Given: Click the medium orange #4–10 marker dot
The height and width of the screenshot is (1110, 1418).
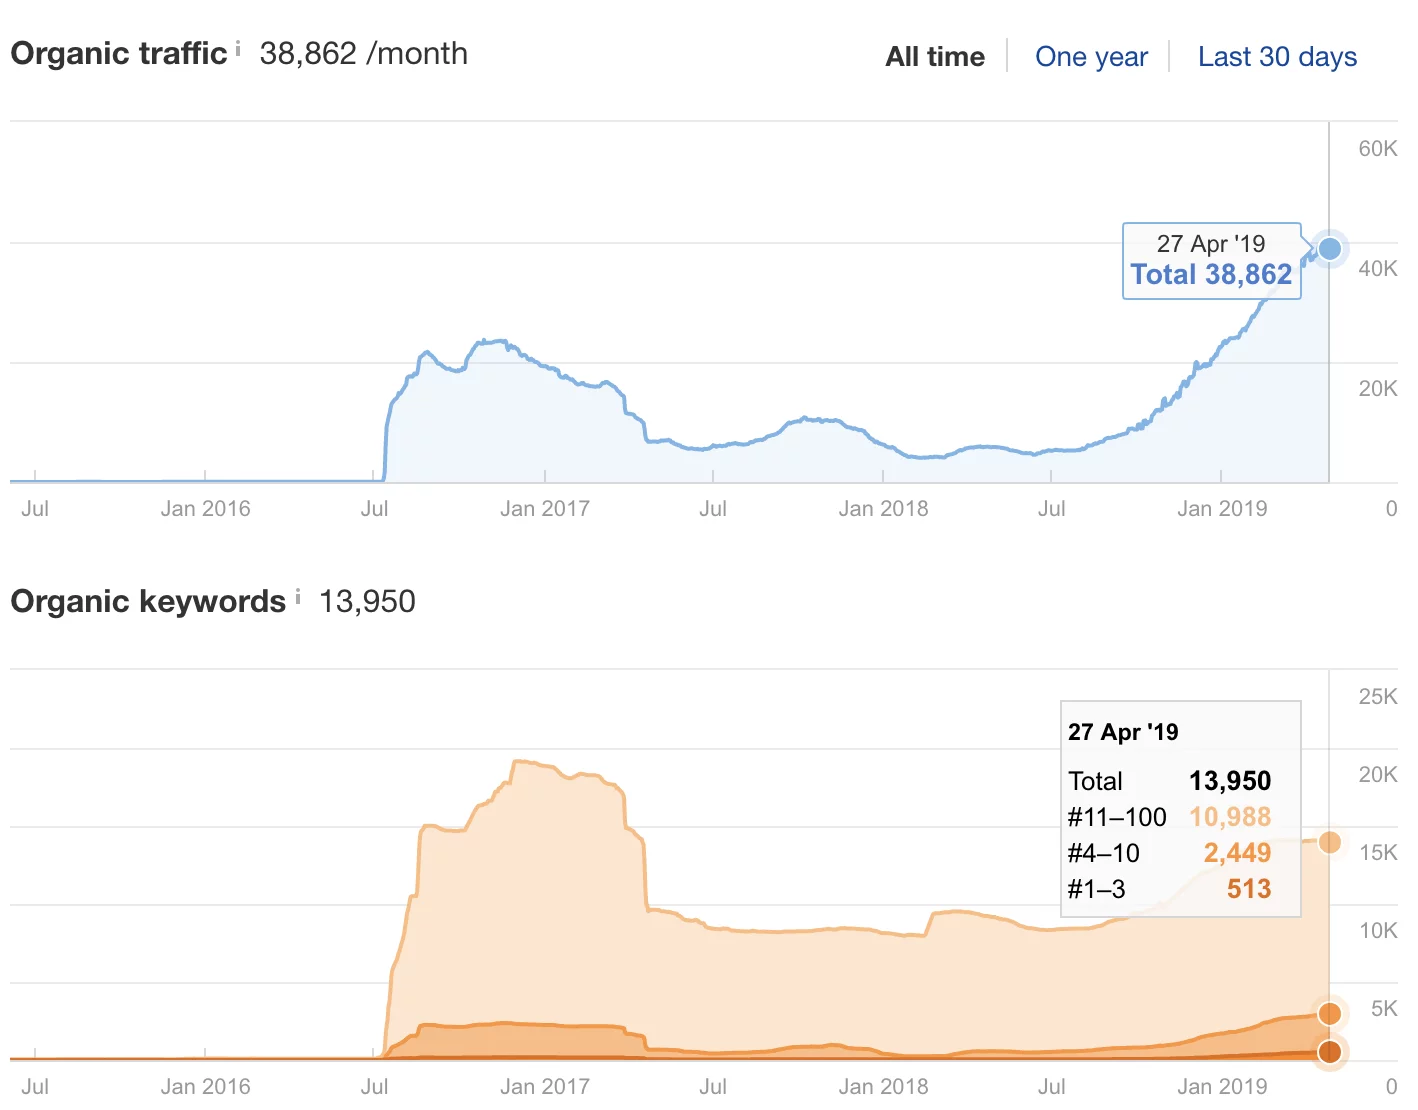Looking at the screenshot, I should click(x=1329, y=1014).
